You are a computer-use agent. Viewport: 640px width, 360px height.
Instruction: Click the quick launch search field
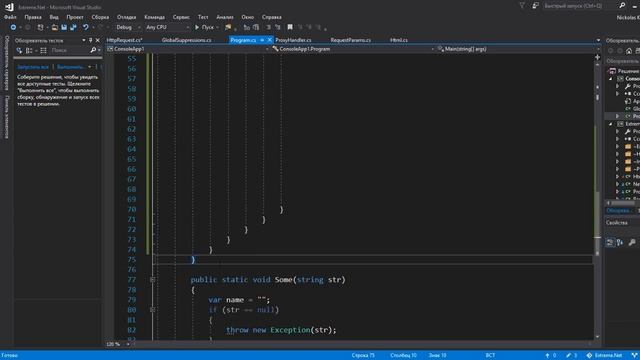point(580,6)
